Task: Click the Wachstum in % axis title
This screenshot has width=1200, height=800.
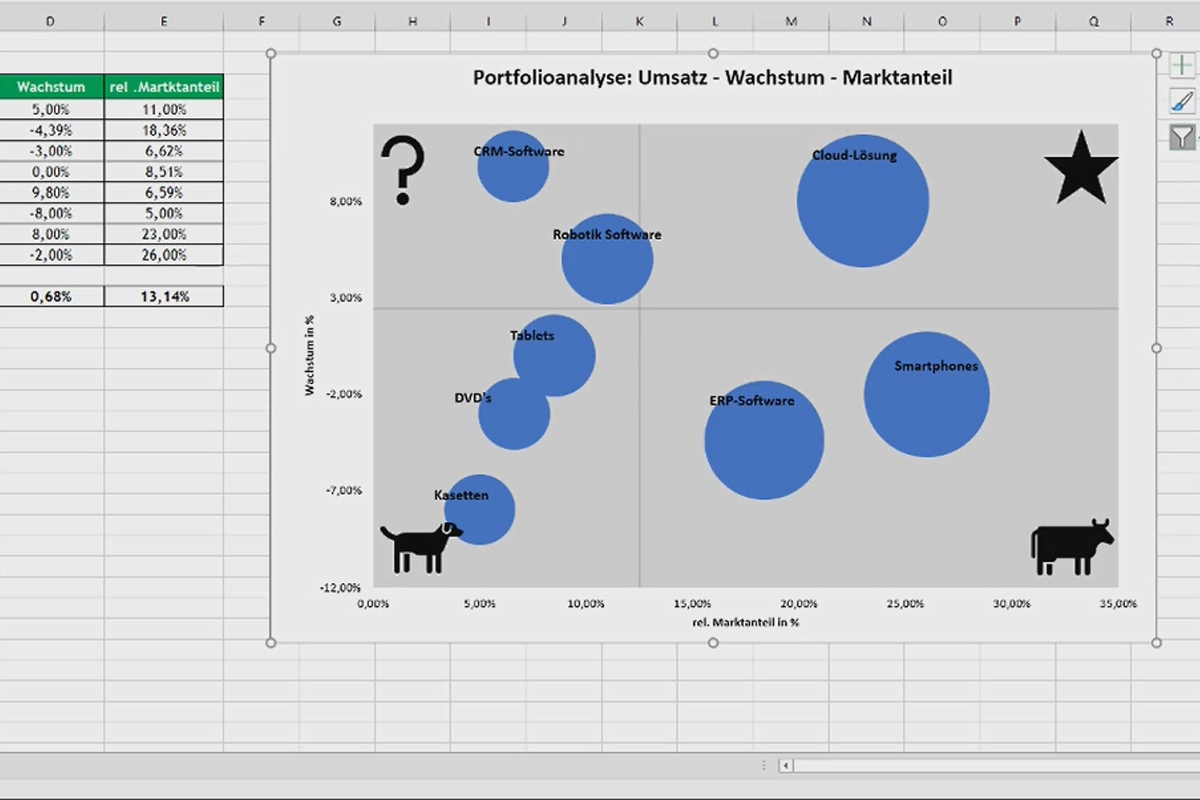Action: [x=310, y=355]
